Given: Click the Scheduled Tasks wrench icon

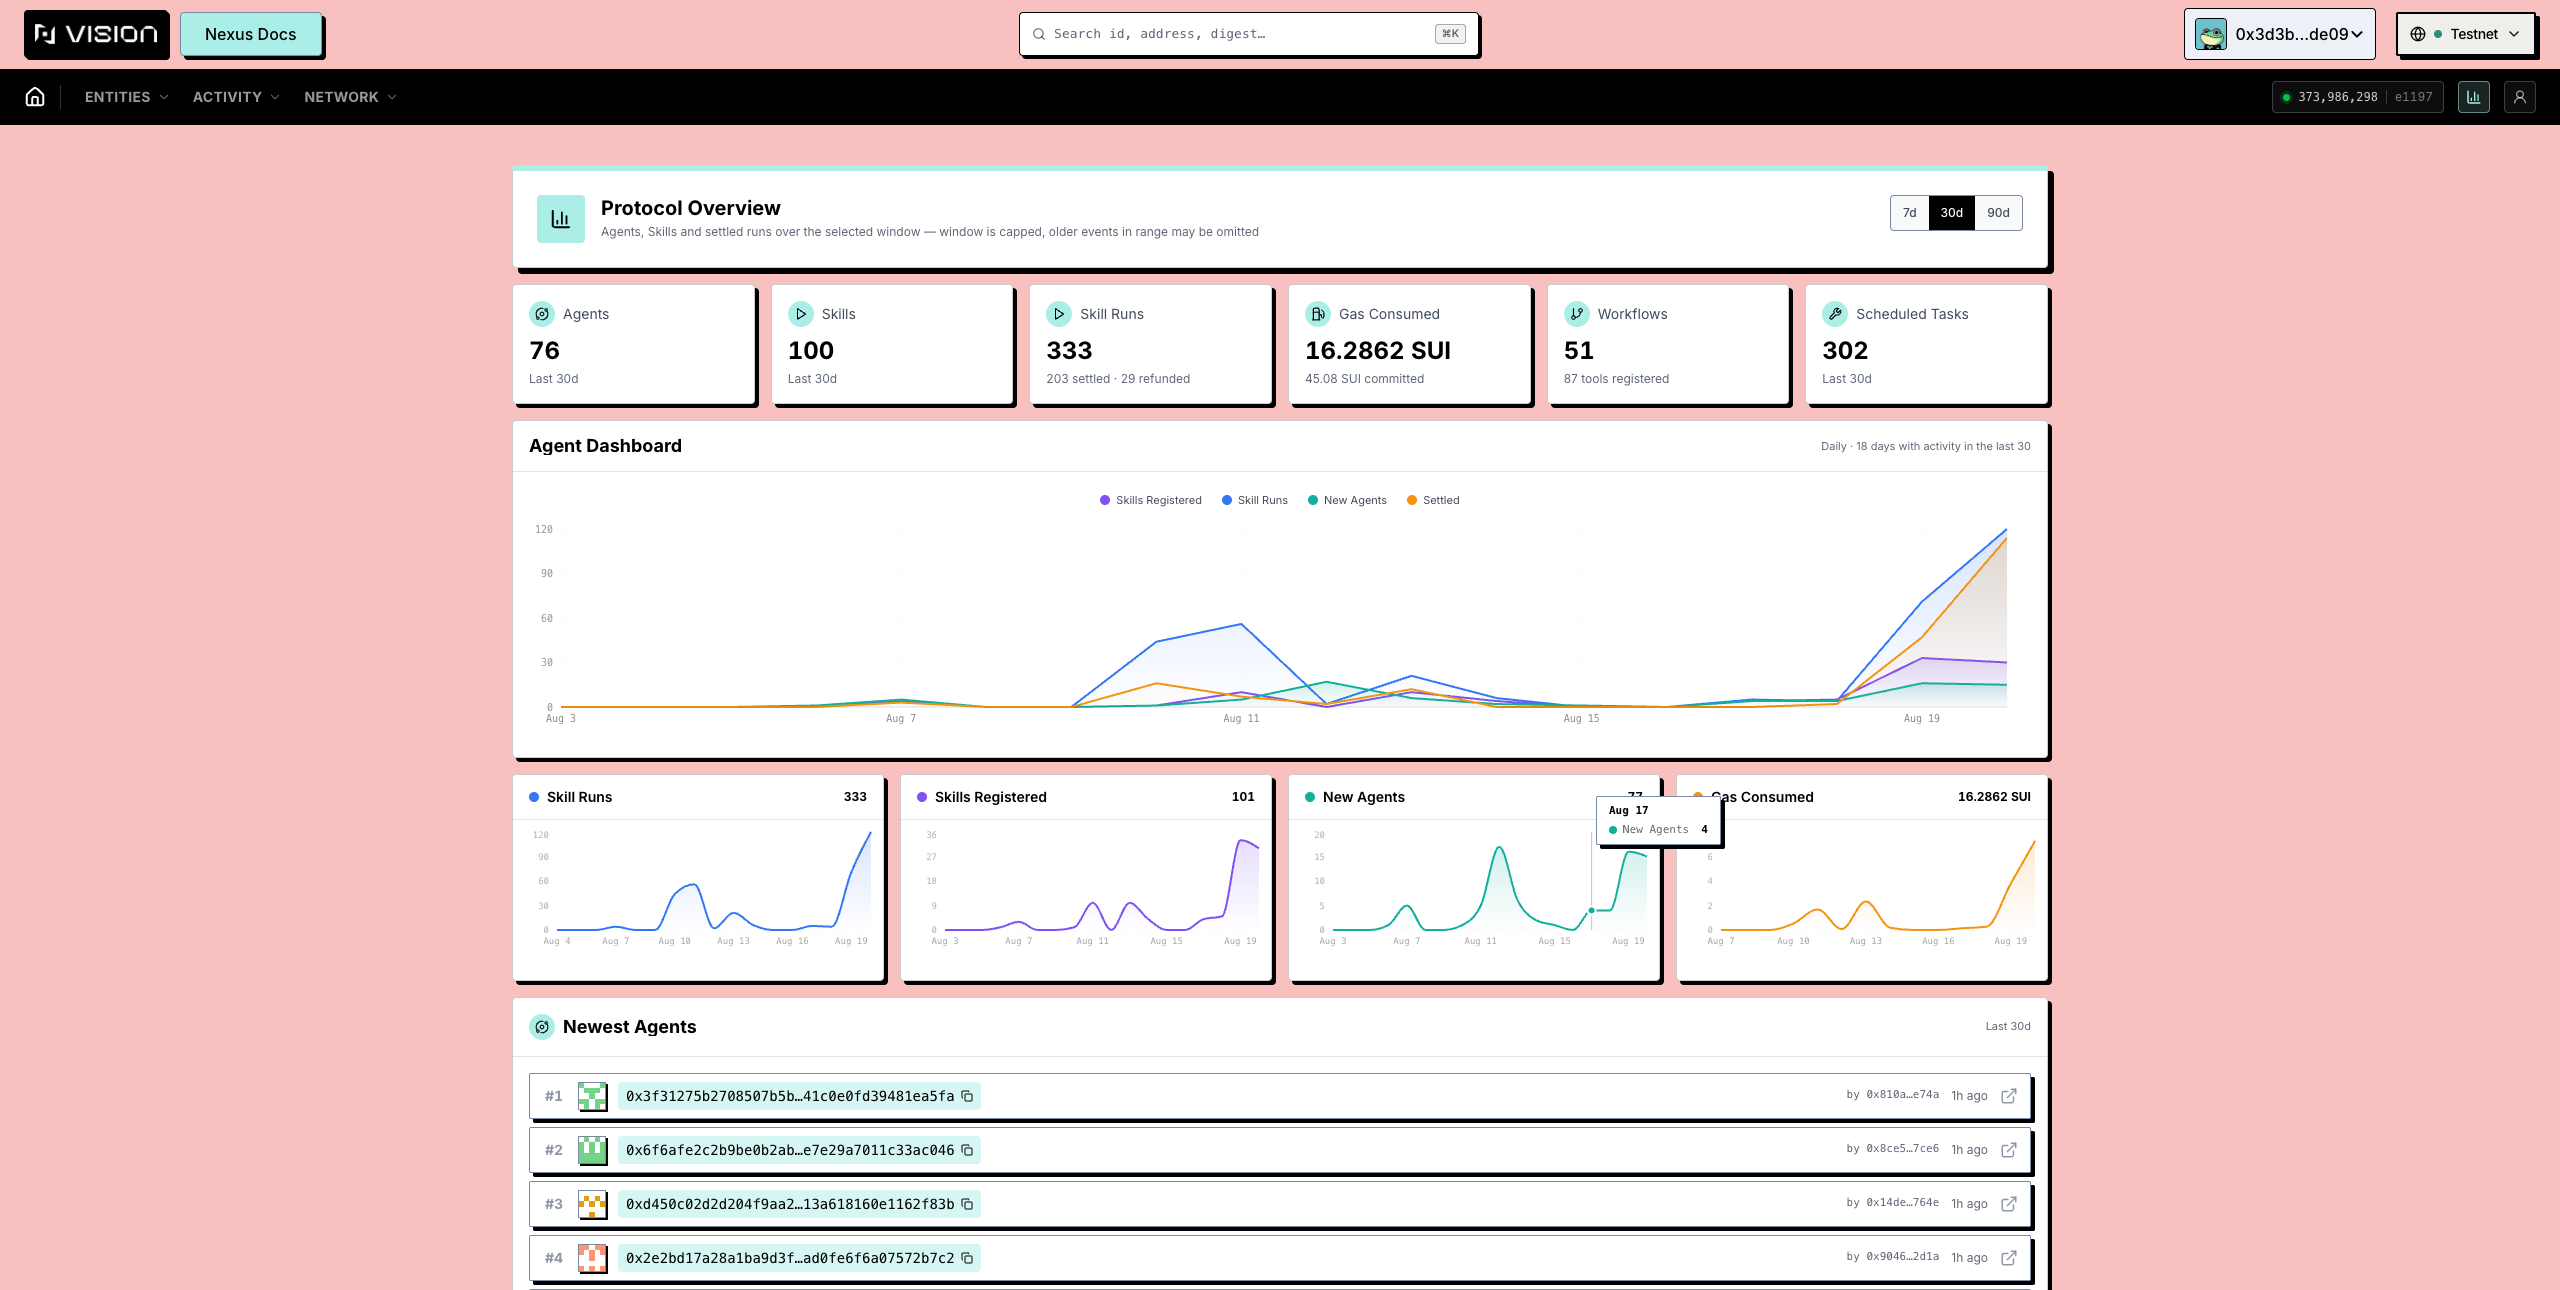Looking at the screenshot, I should pyautogui.click(x=1835, y=314).
